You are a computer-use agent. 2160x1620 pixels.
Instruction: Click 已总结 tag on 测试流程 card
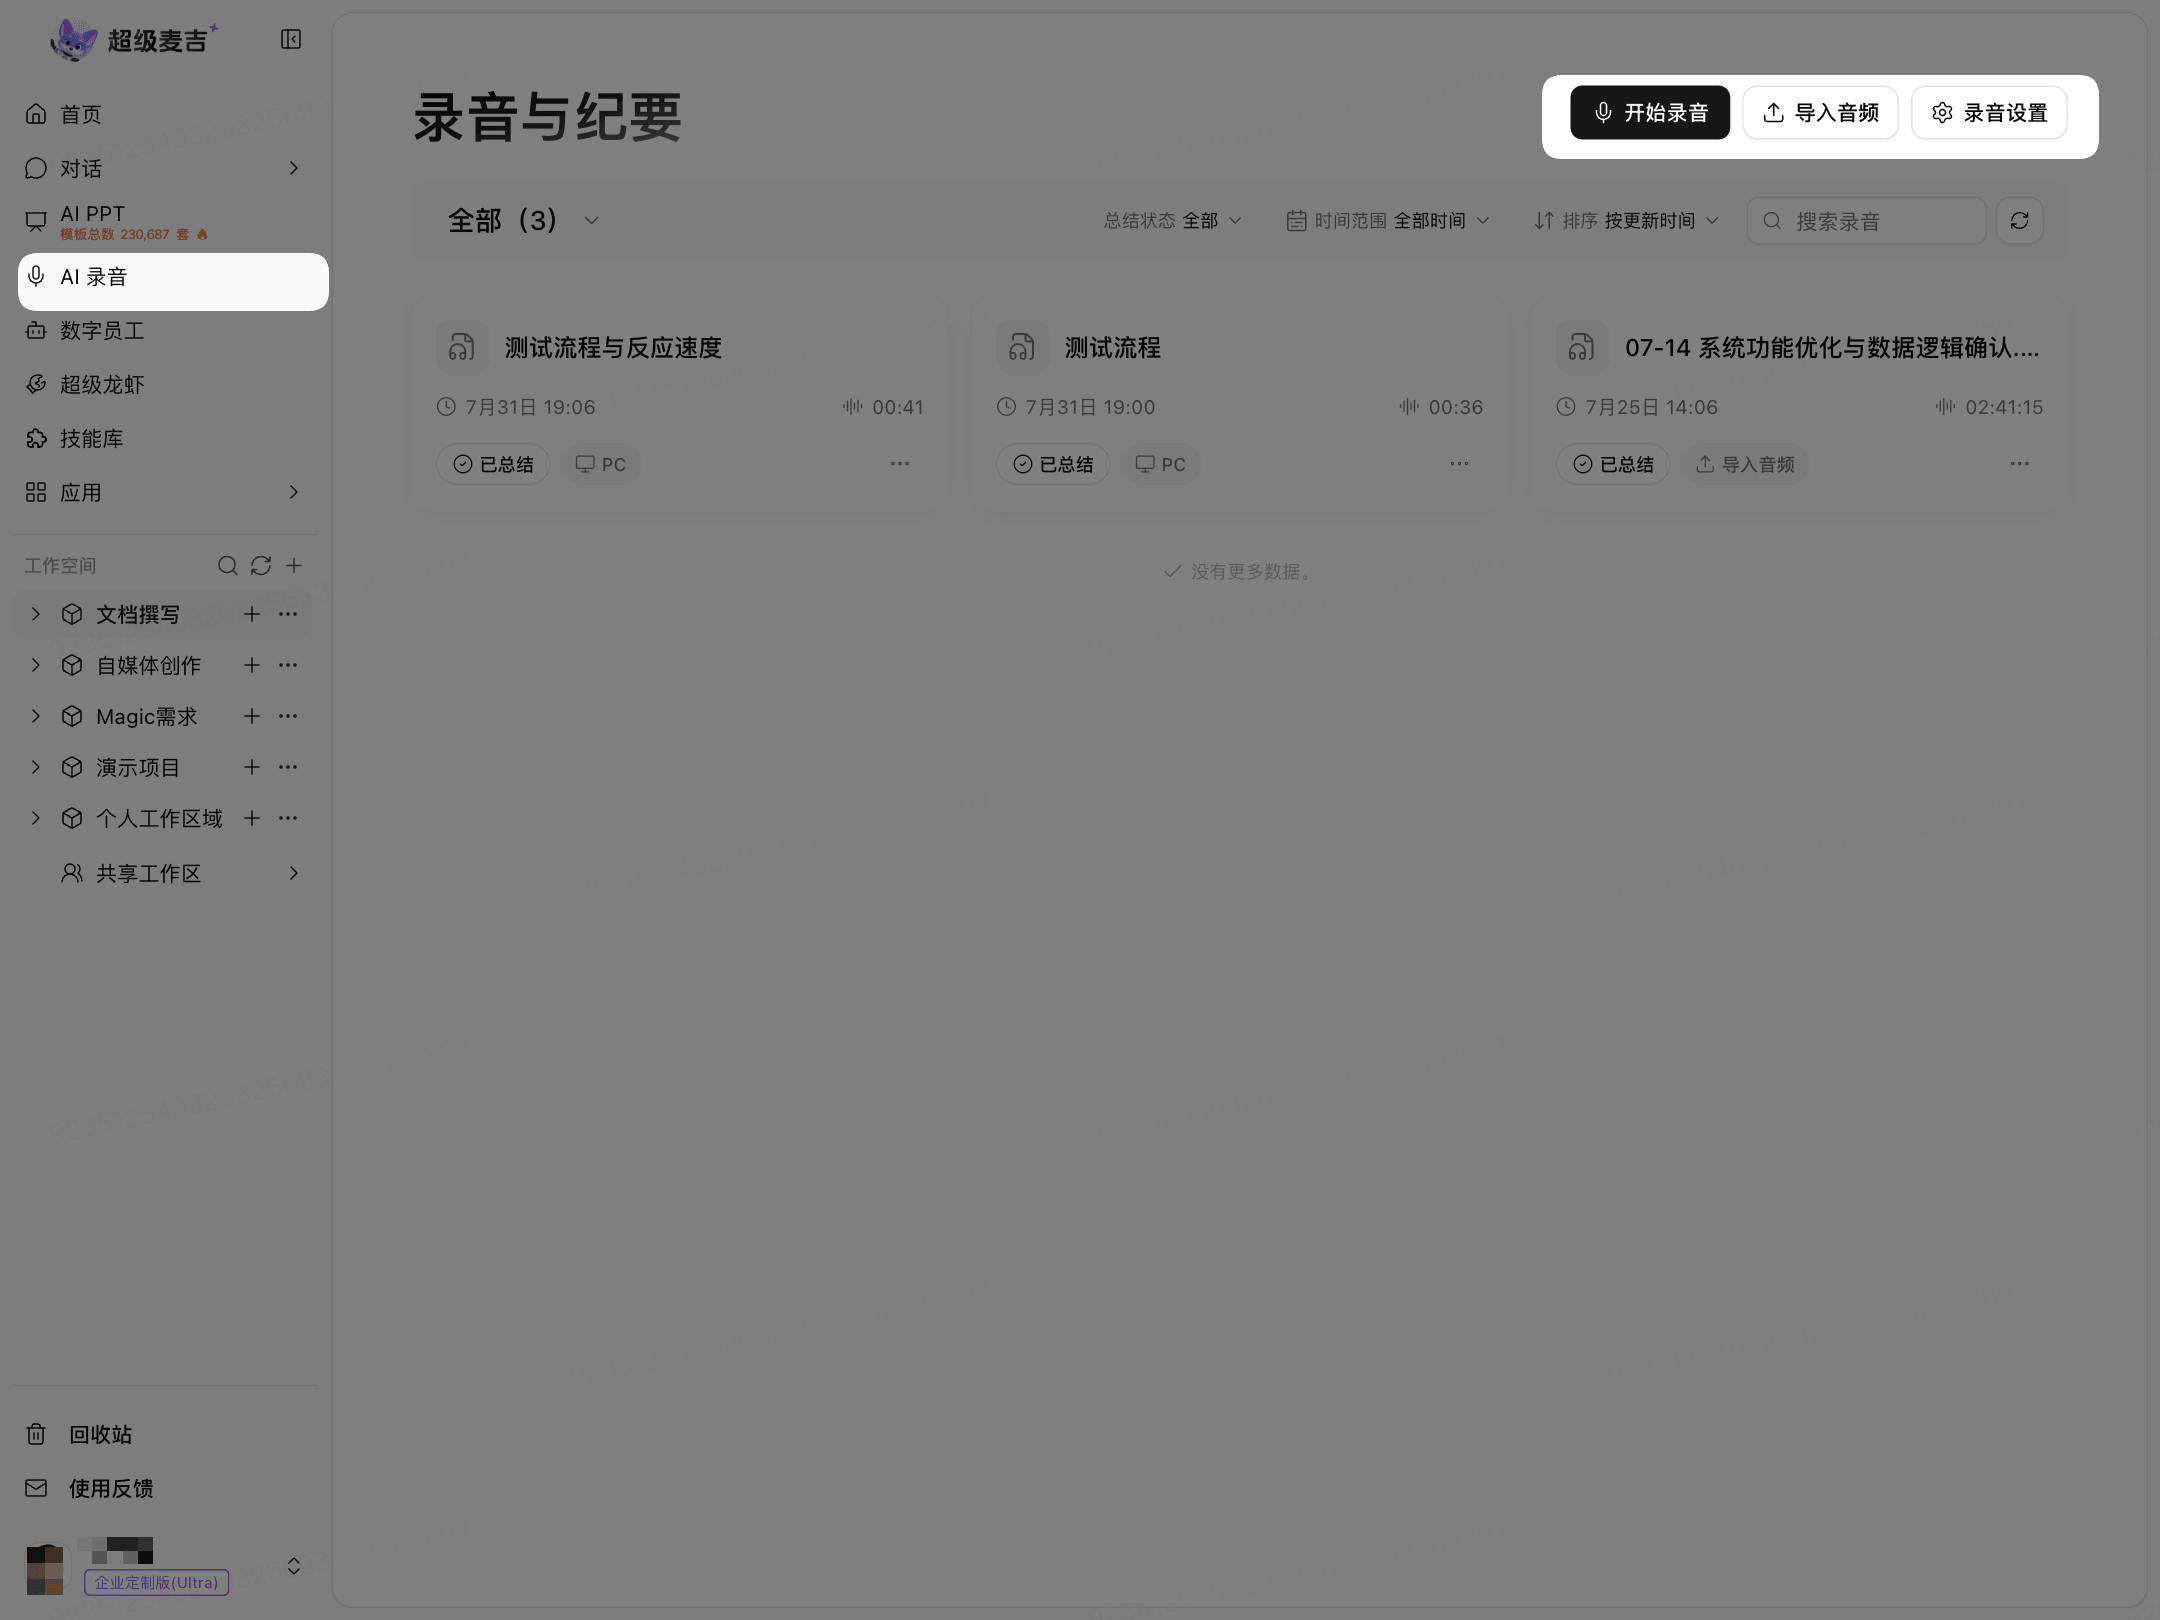tap(1053, 464)
